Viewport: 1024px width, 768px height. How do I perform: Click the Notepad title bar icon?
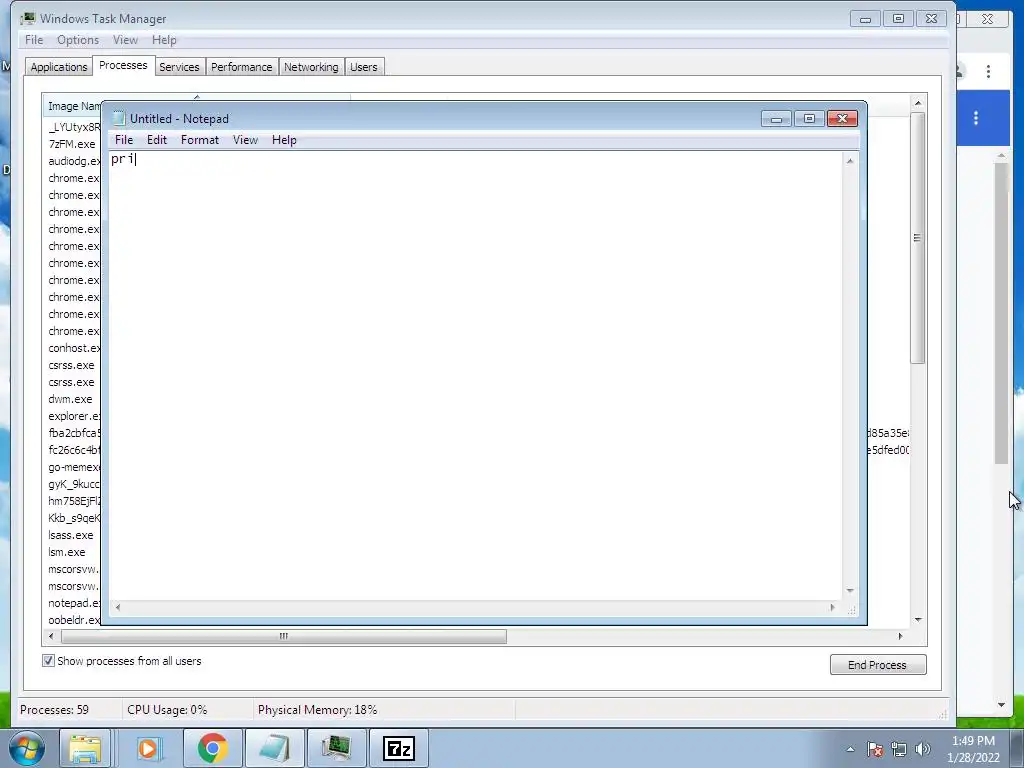(x=118, y=118)
